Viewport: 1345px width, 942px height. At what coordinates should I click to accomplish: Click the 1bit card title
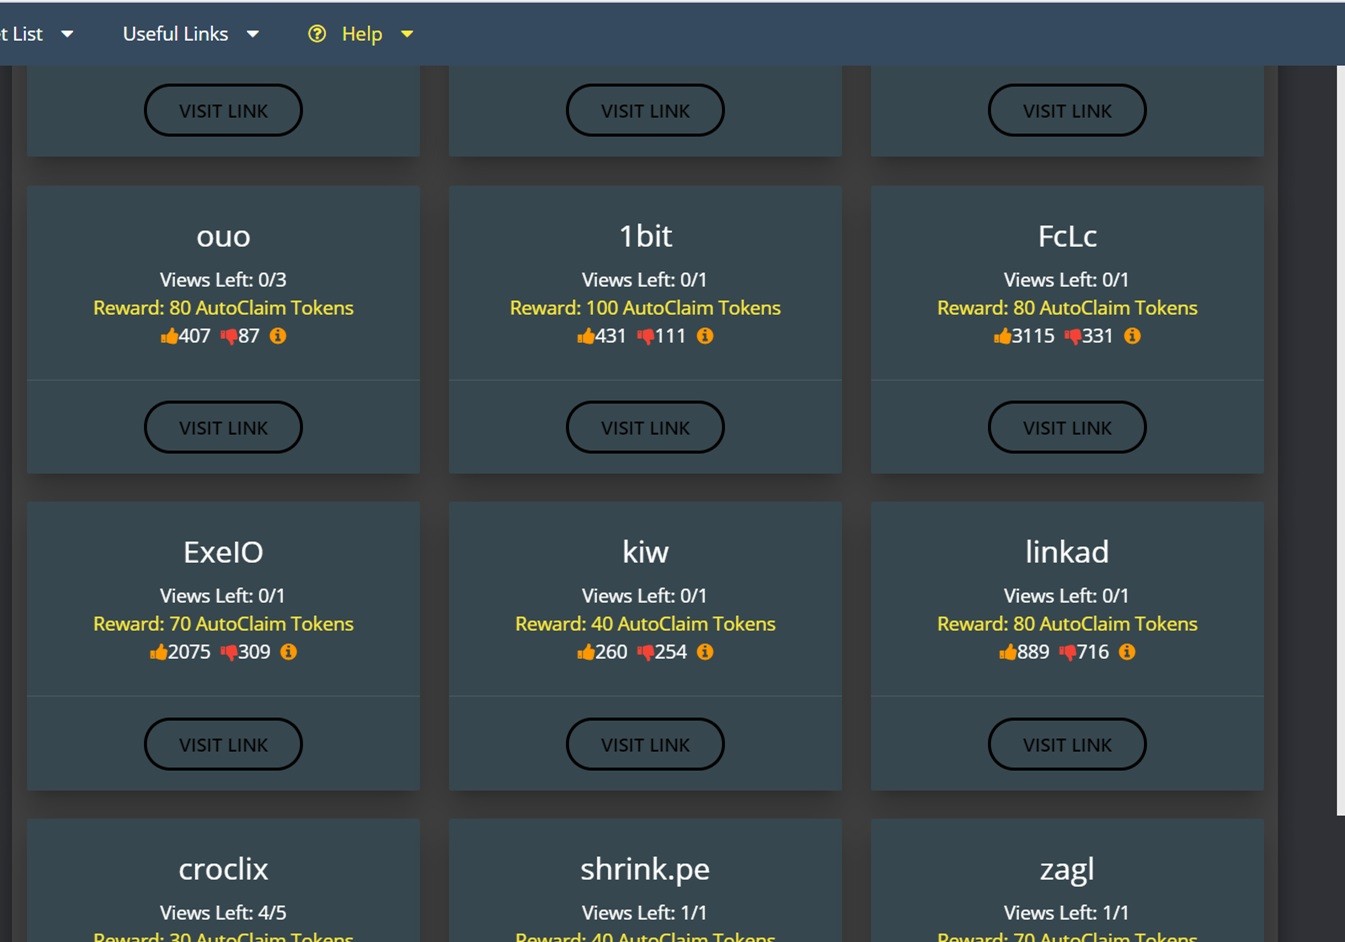[645, 236]
